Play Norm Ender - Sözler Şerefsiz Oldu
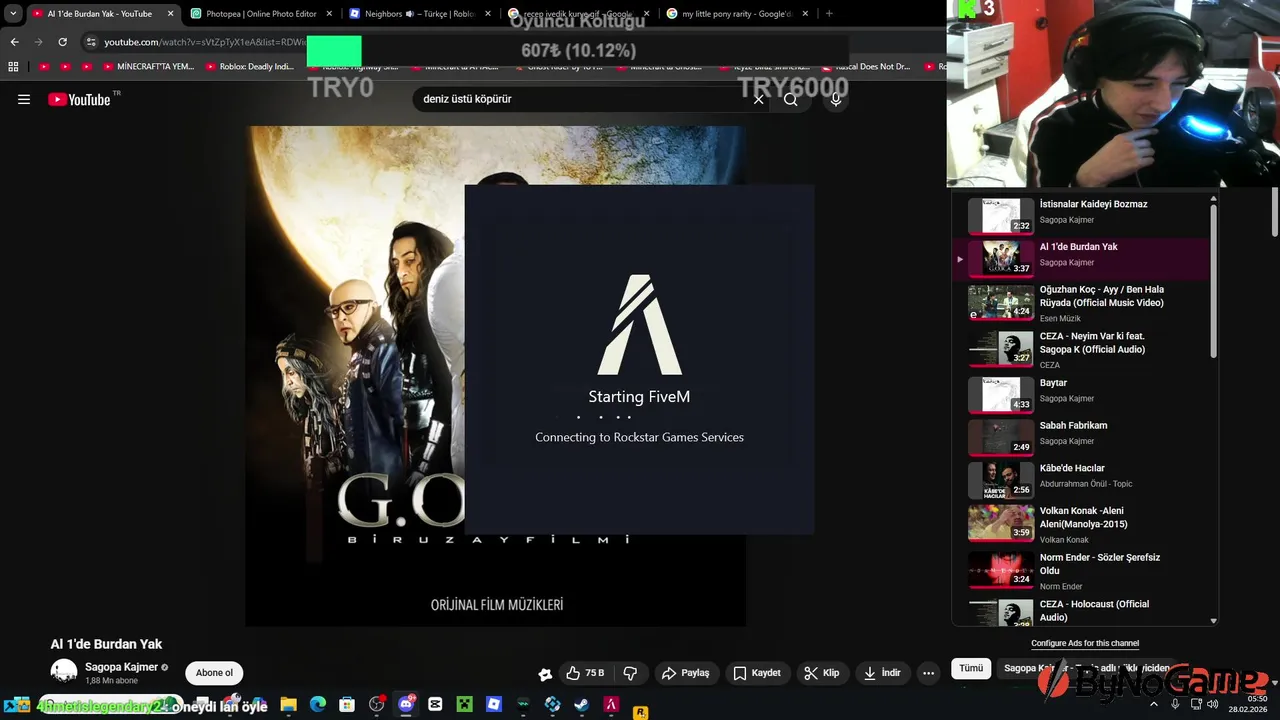Viewport: 1280px width, 720px height. [x=1084, y=571]
